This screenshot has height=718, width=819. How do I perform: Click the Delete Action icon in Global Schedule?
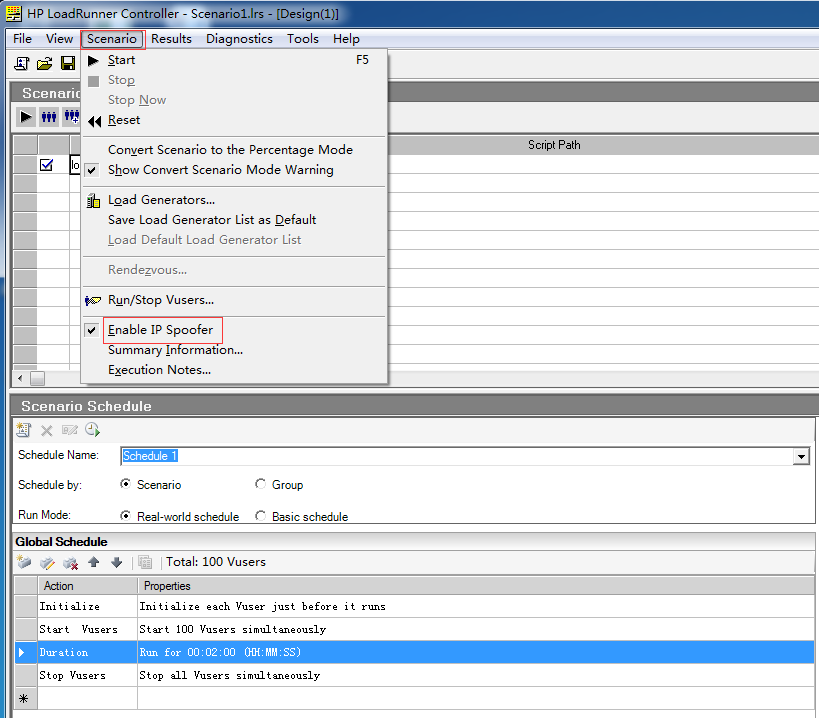(70, 562)
